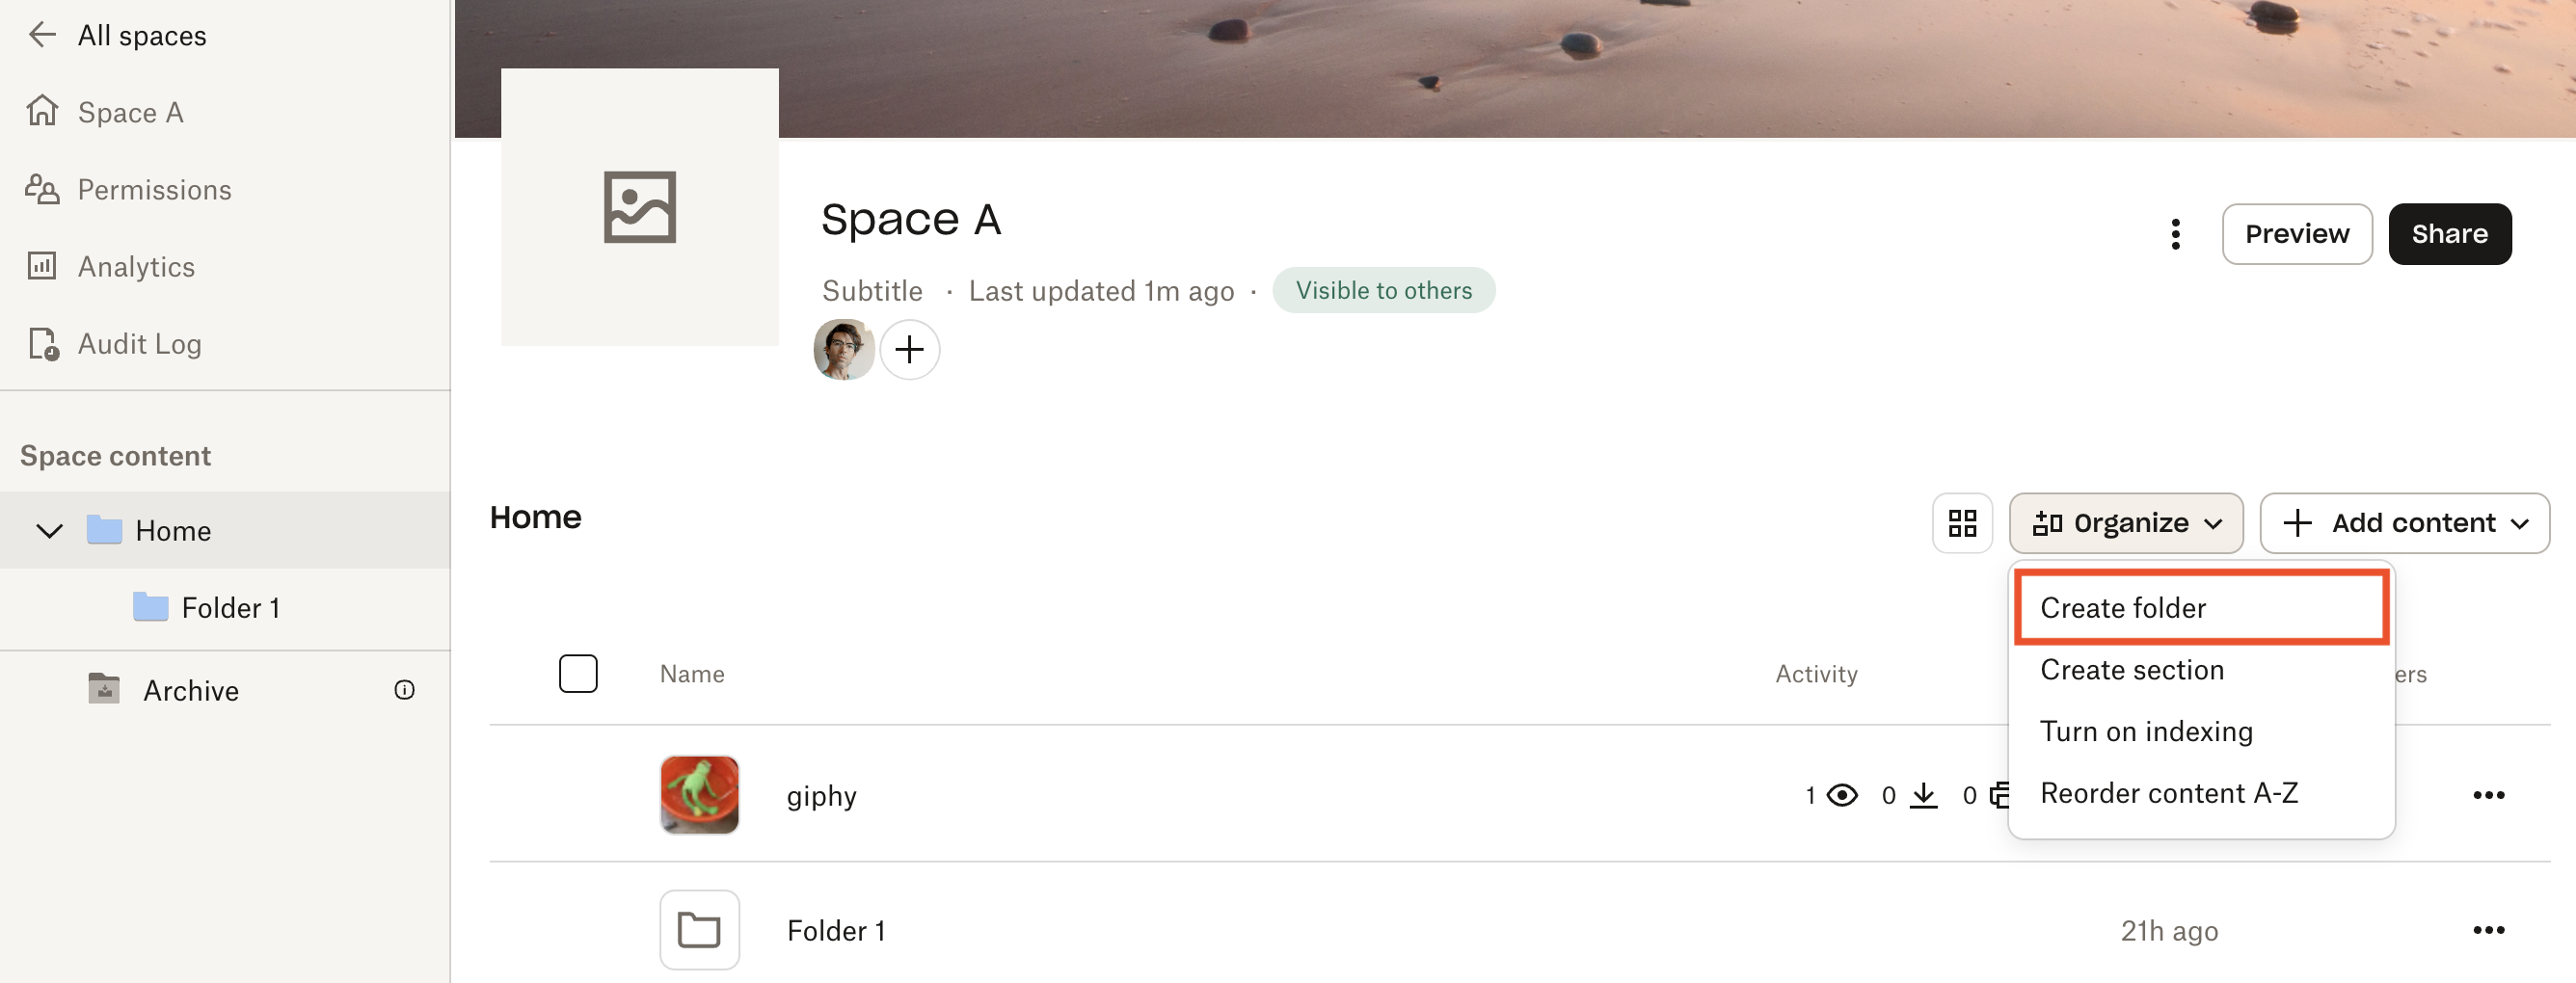Image resolution: width=2576 pixels, height=983 pixels.
Task: Open the giphy thumbnail
Action: pos(699,795)
